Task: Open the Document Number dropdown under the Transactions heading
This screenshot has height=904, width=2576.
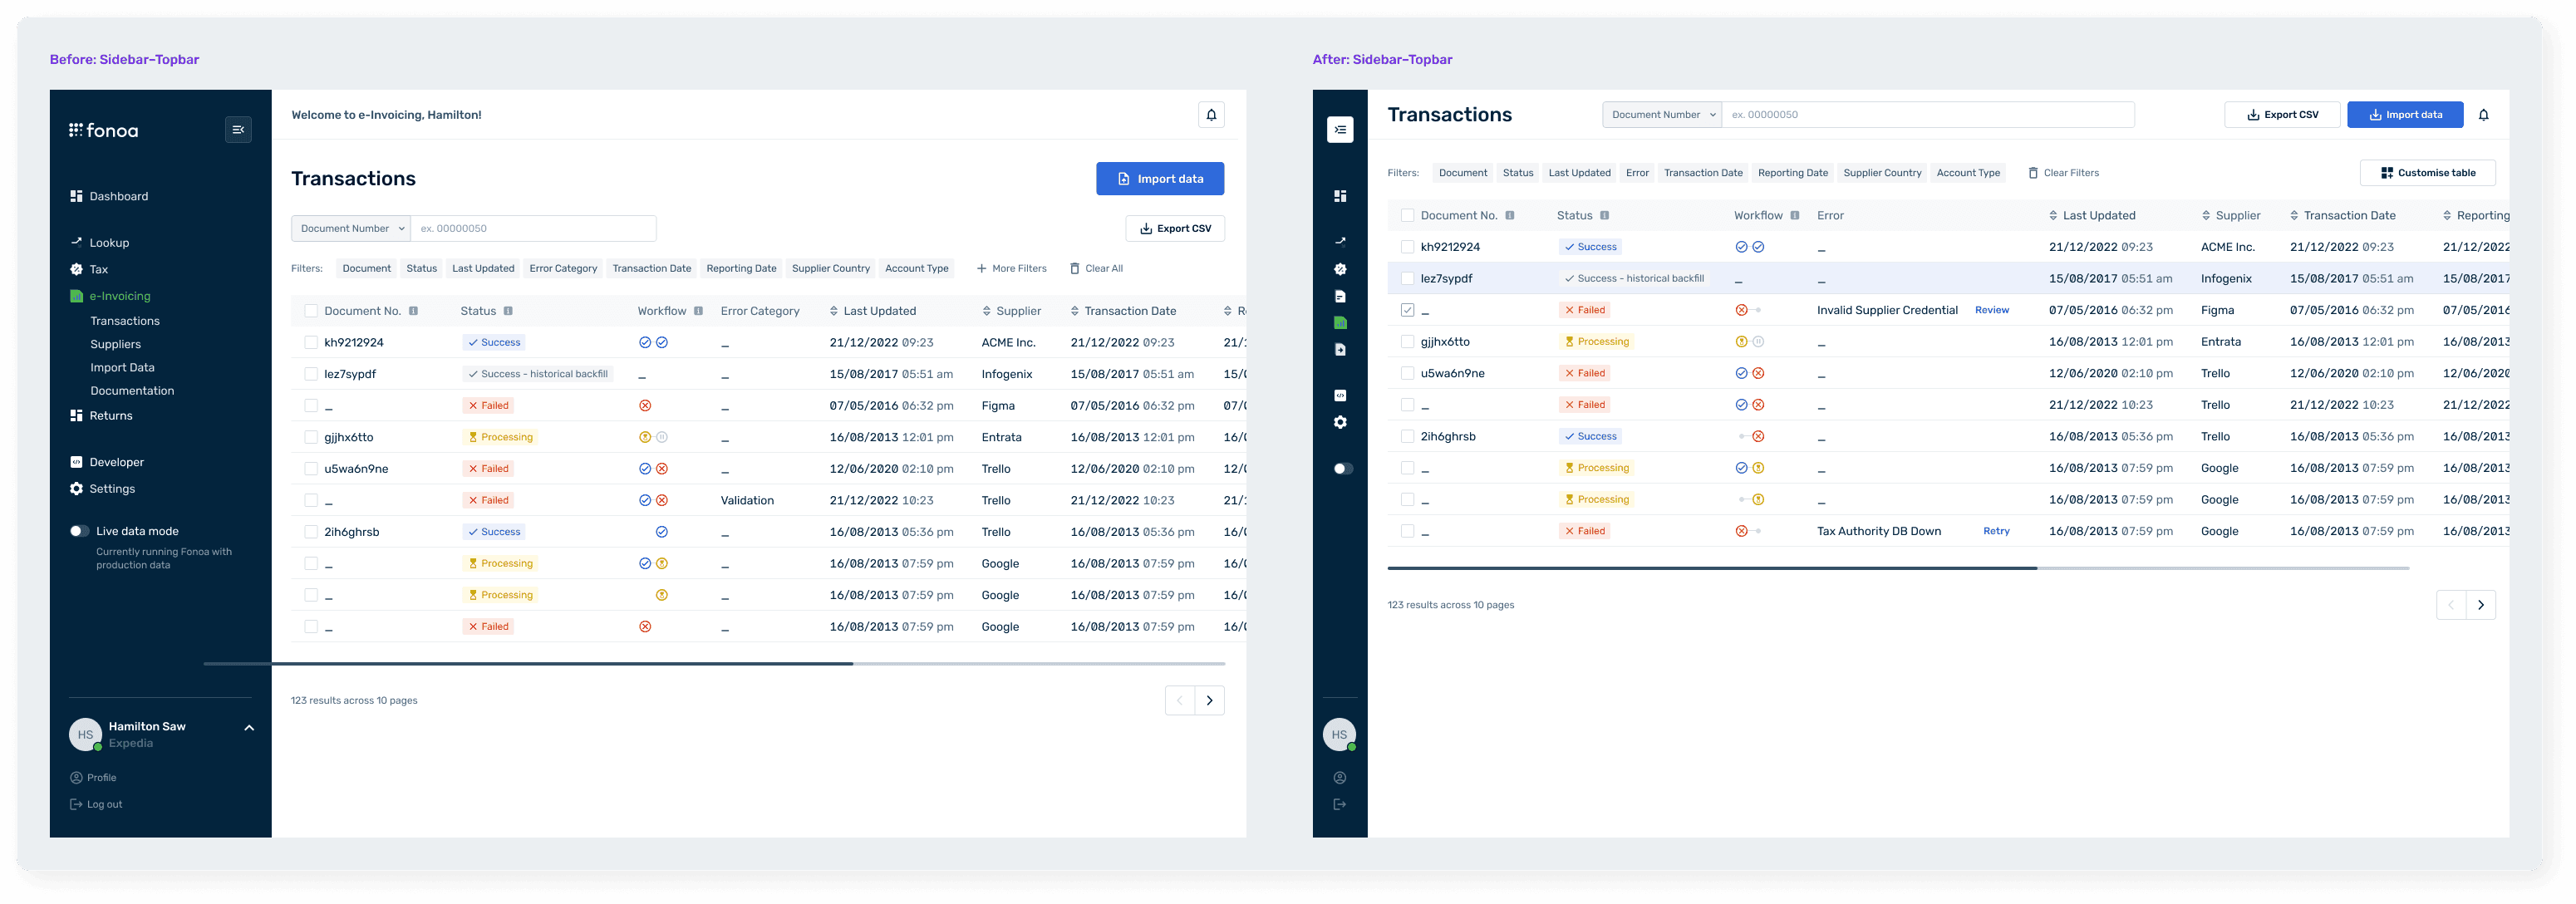Action: [351, 228]
